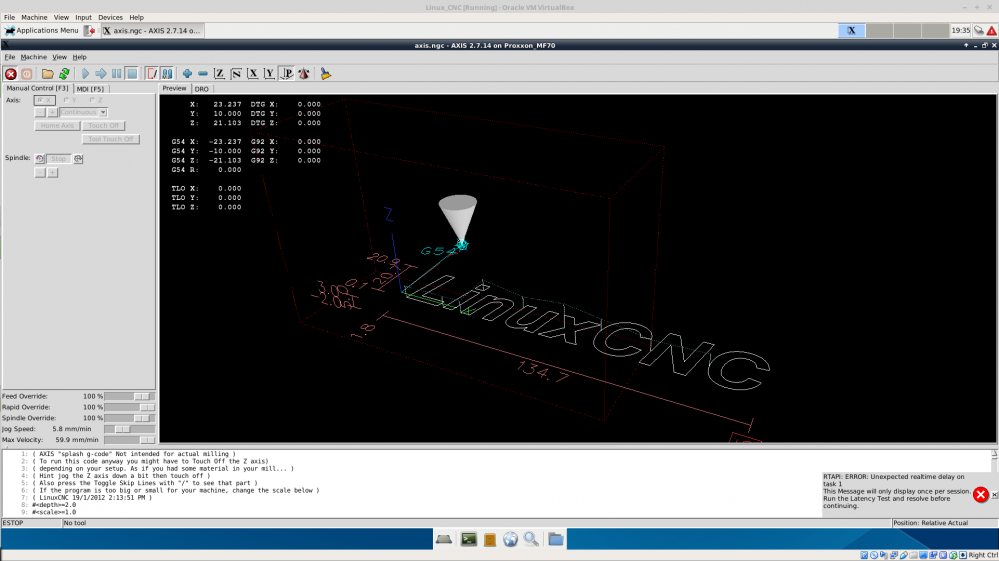Screen dimensions: 999x561
Task: Switch to the MDI [F5] tab
Action: coord(90,89)
